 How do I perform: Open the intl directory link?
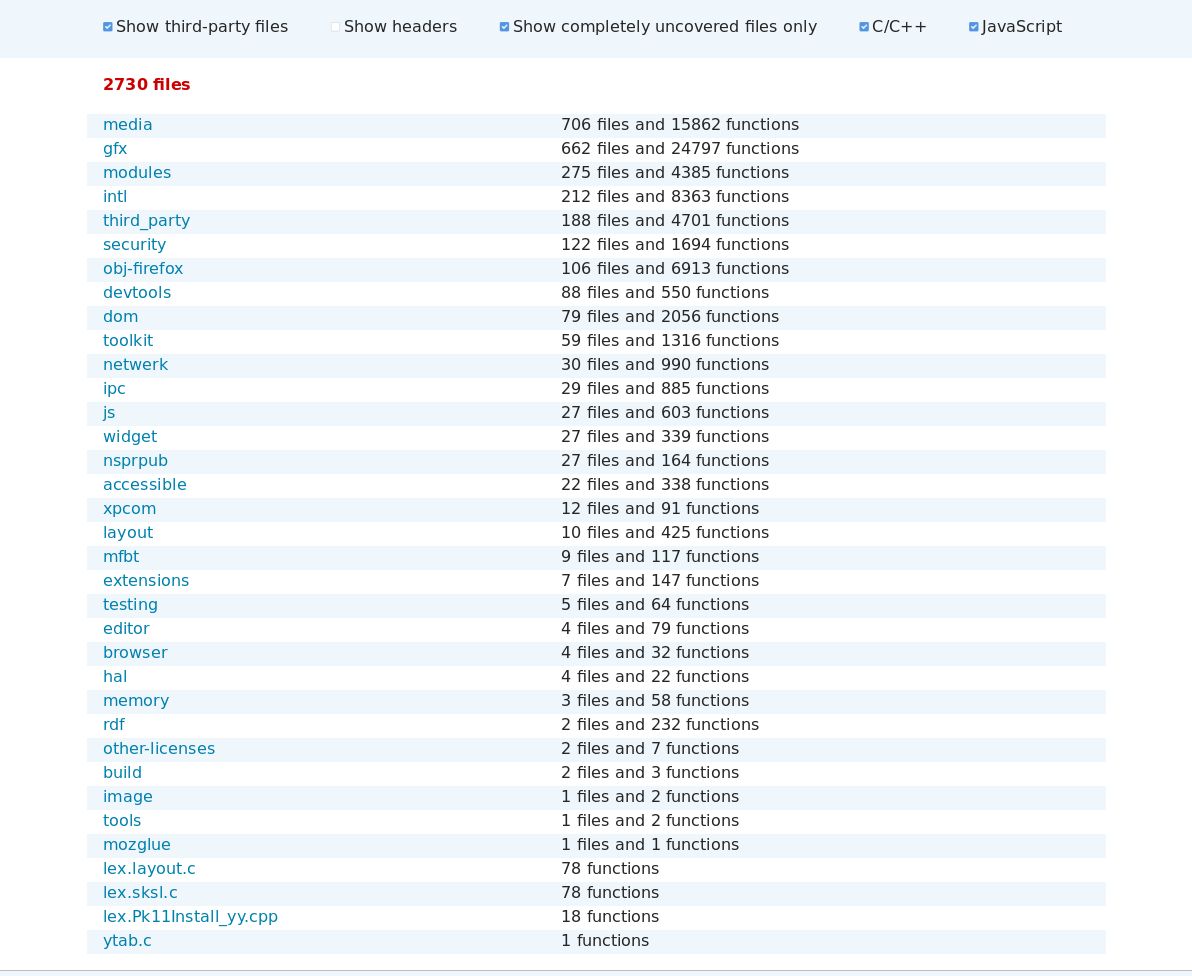pos(115,197)
